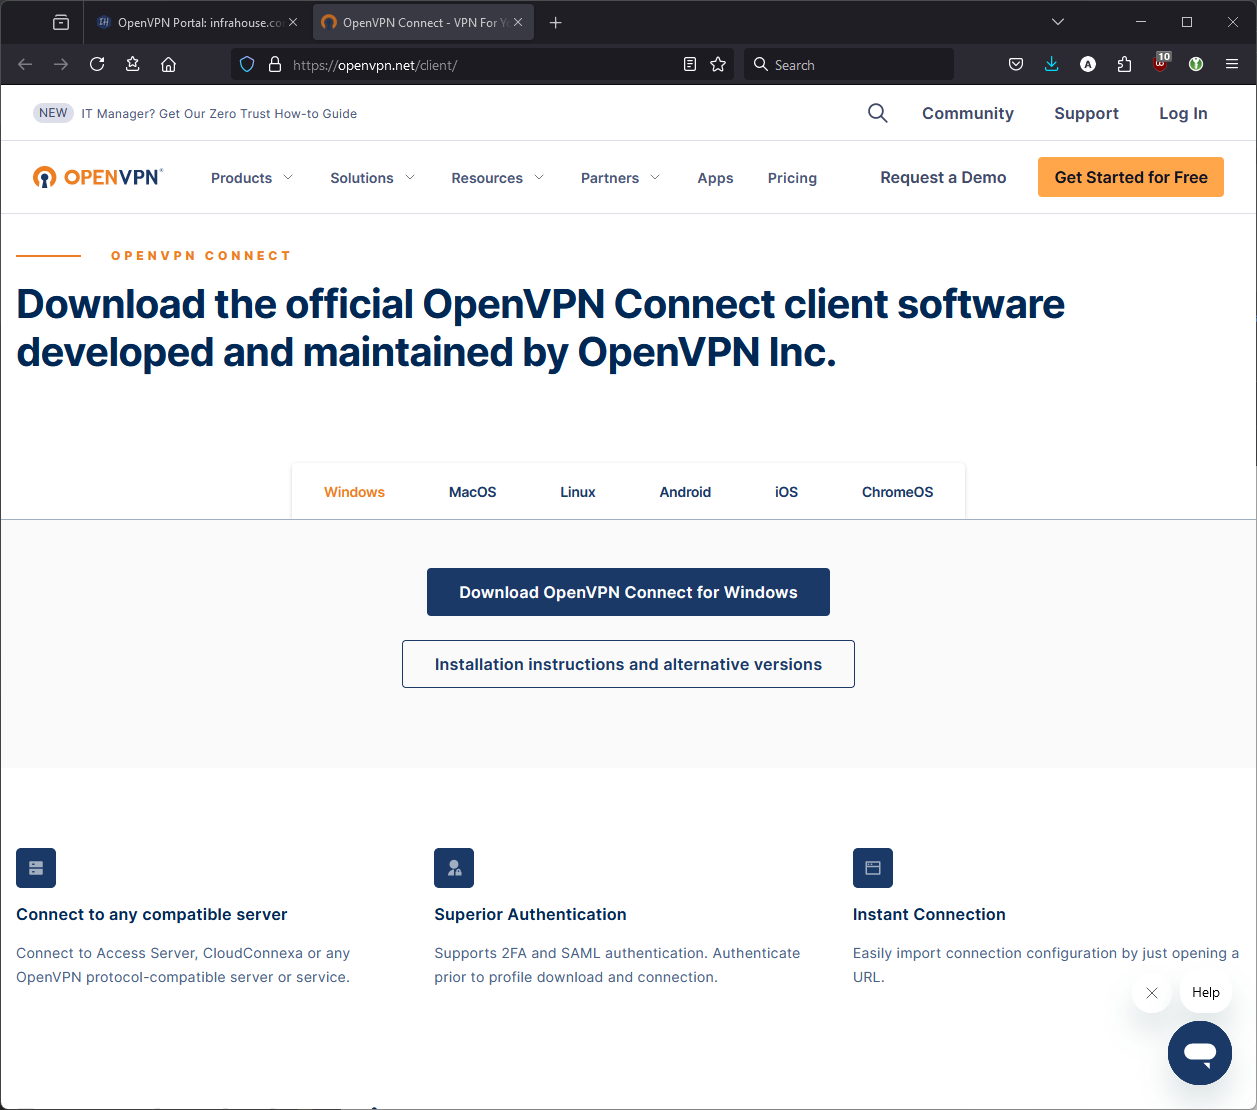Click the website search magnifier icon
This screenshot has width=1257, height=1110.
click(x=878, y=113)
